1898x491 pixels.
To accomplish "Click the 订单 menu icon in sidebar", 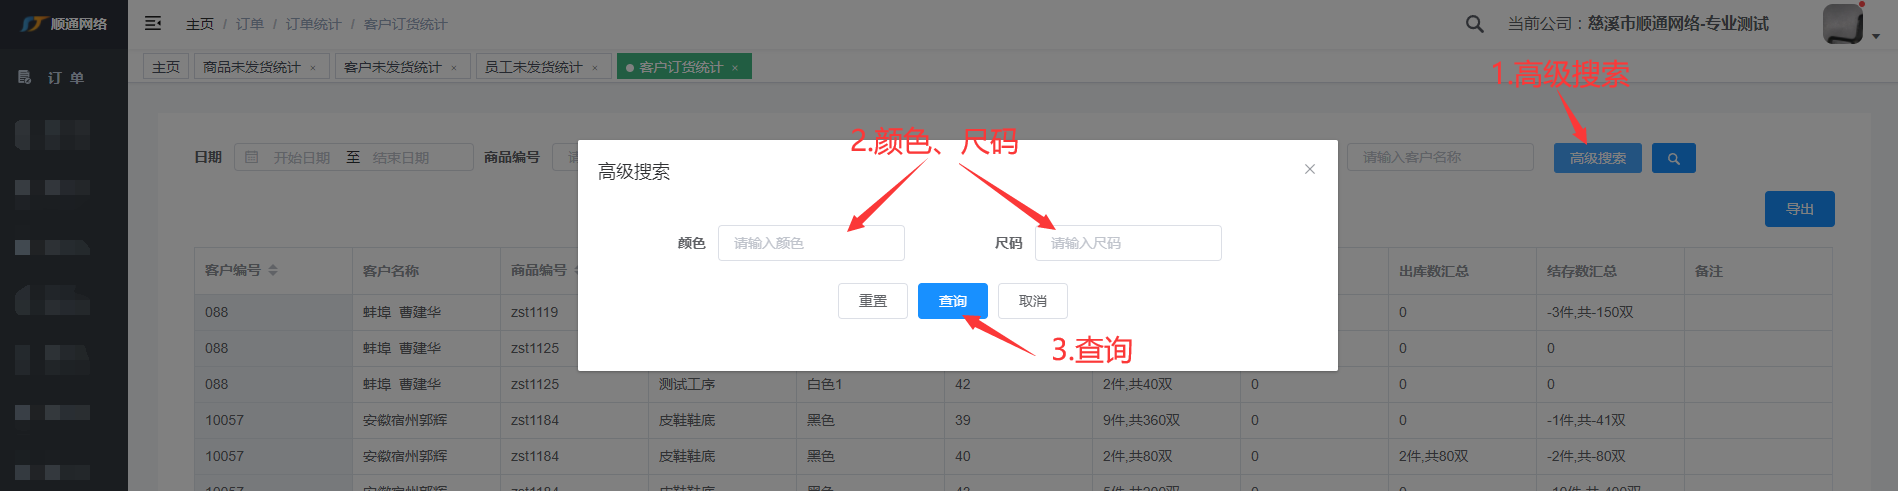I will click(25, 77).
